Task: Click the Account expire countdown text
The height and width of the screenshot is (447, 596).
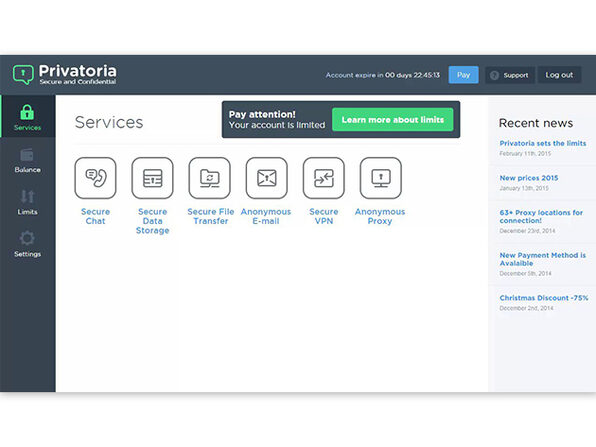Action: 382,75
